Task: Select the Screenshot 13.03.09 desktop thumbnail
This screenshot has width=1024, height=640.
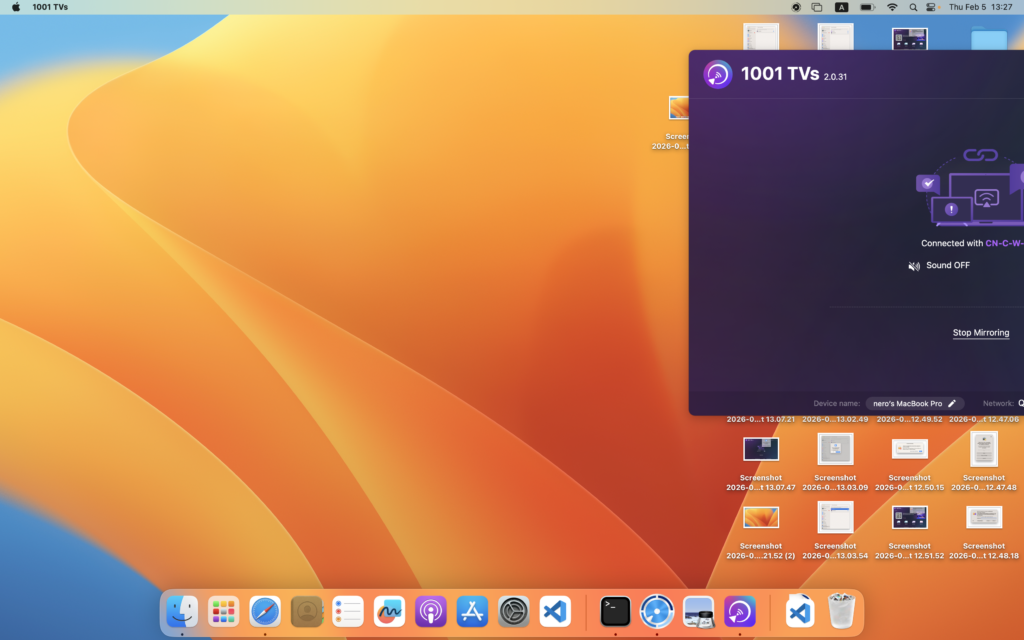Action: pyautogui.click(x=835, y=449)
